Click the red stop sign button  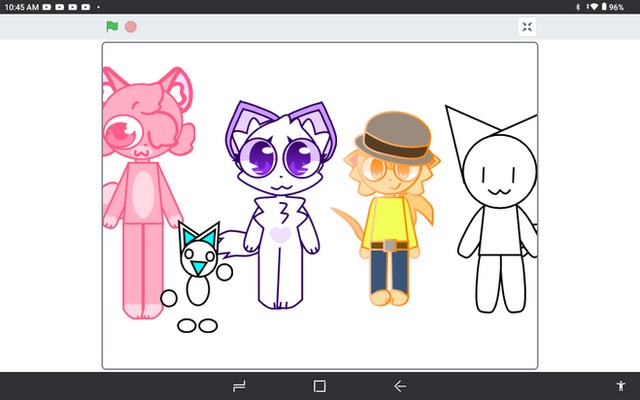(131, 27)
